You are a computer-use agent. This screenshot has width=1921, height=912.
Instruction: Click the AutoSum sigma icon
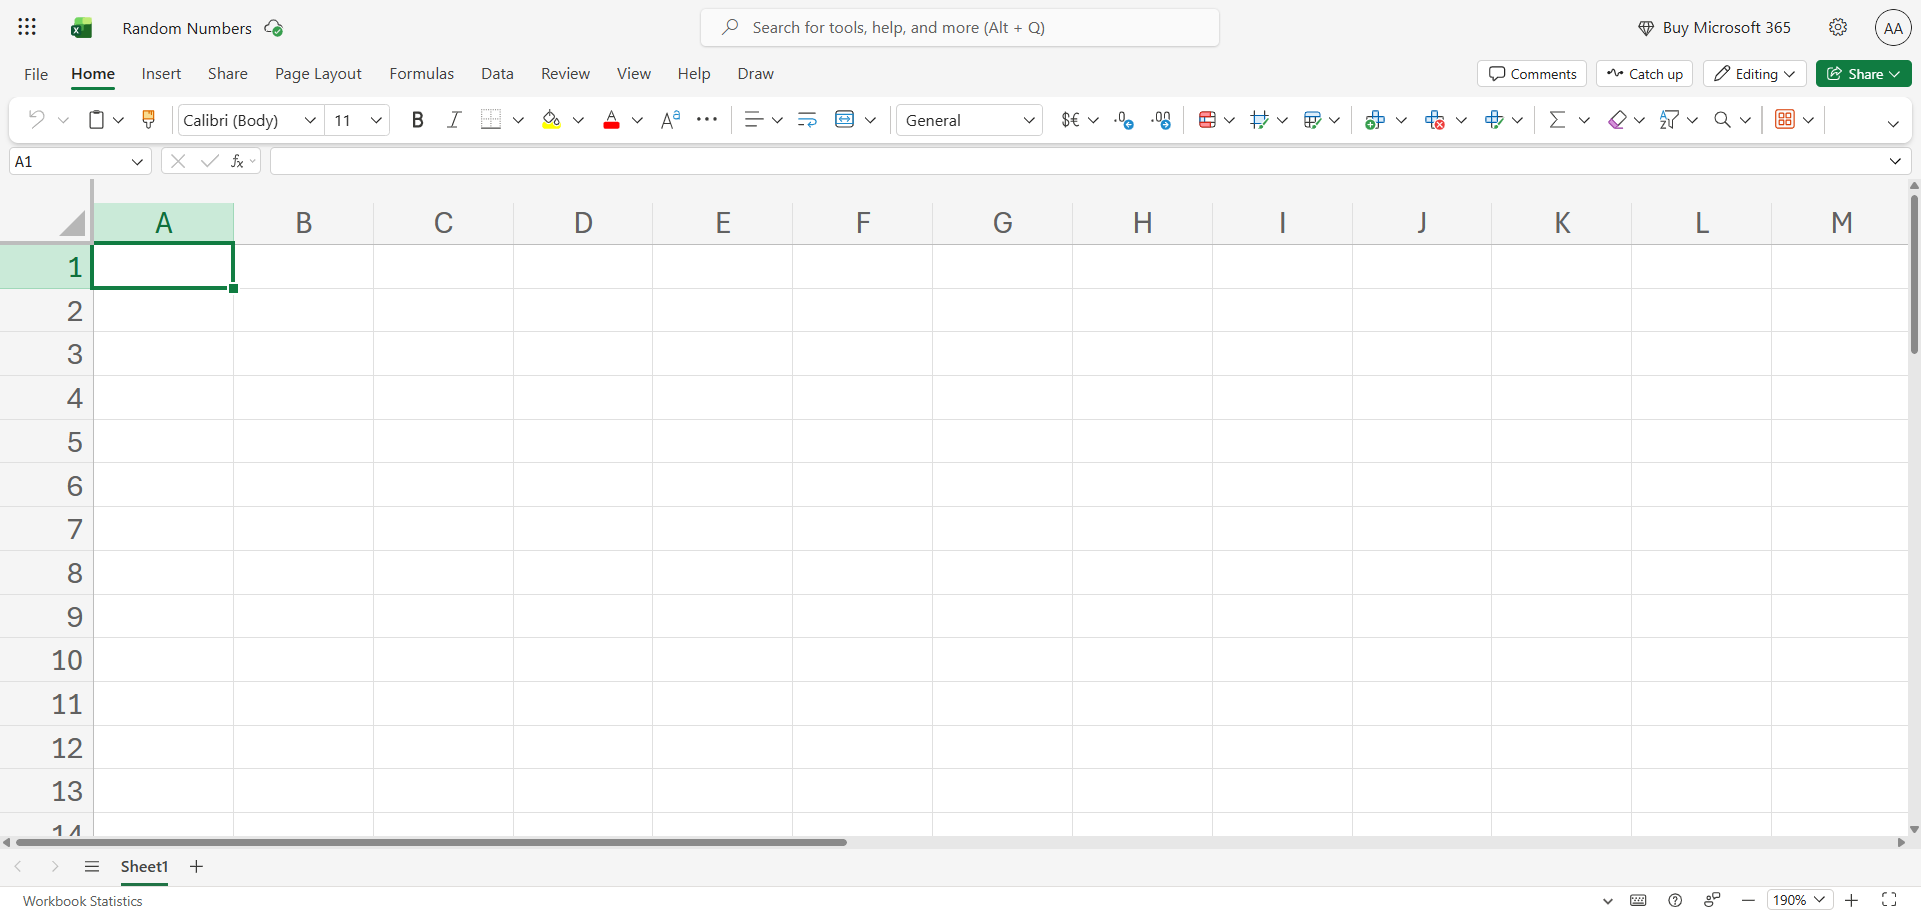tap(1557, 120)
